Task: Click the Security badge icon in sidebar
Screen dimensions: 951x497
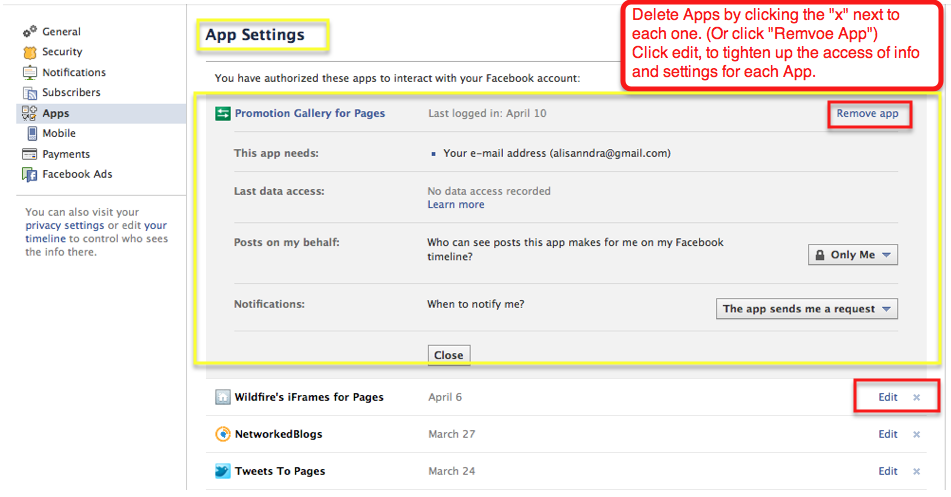Action: pos(29,52)
